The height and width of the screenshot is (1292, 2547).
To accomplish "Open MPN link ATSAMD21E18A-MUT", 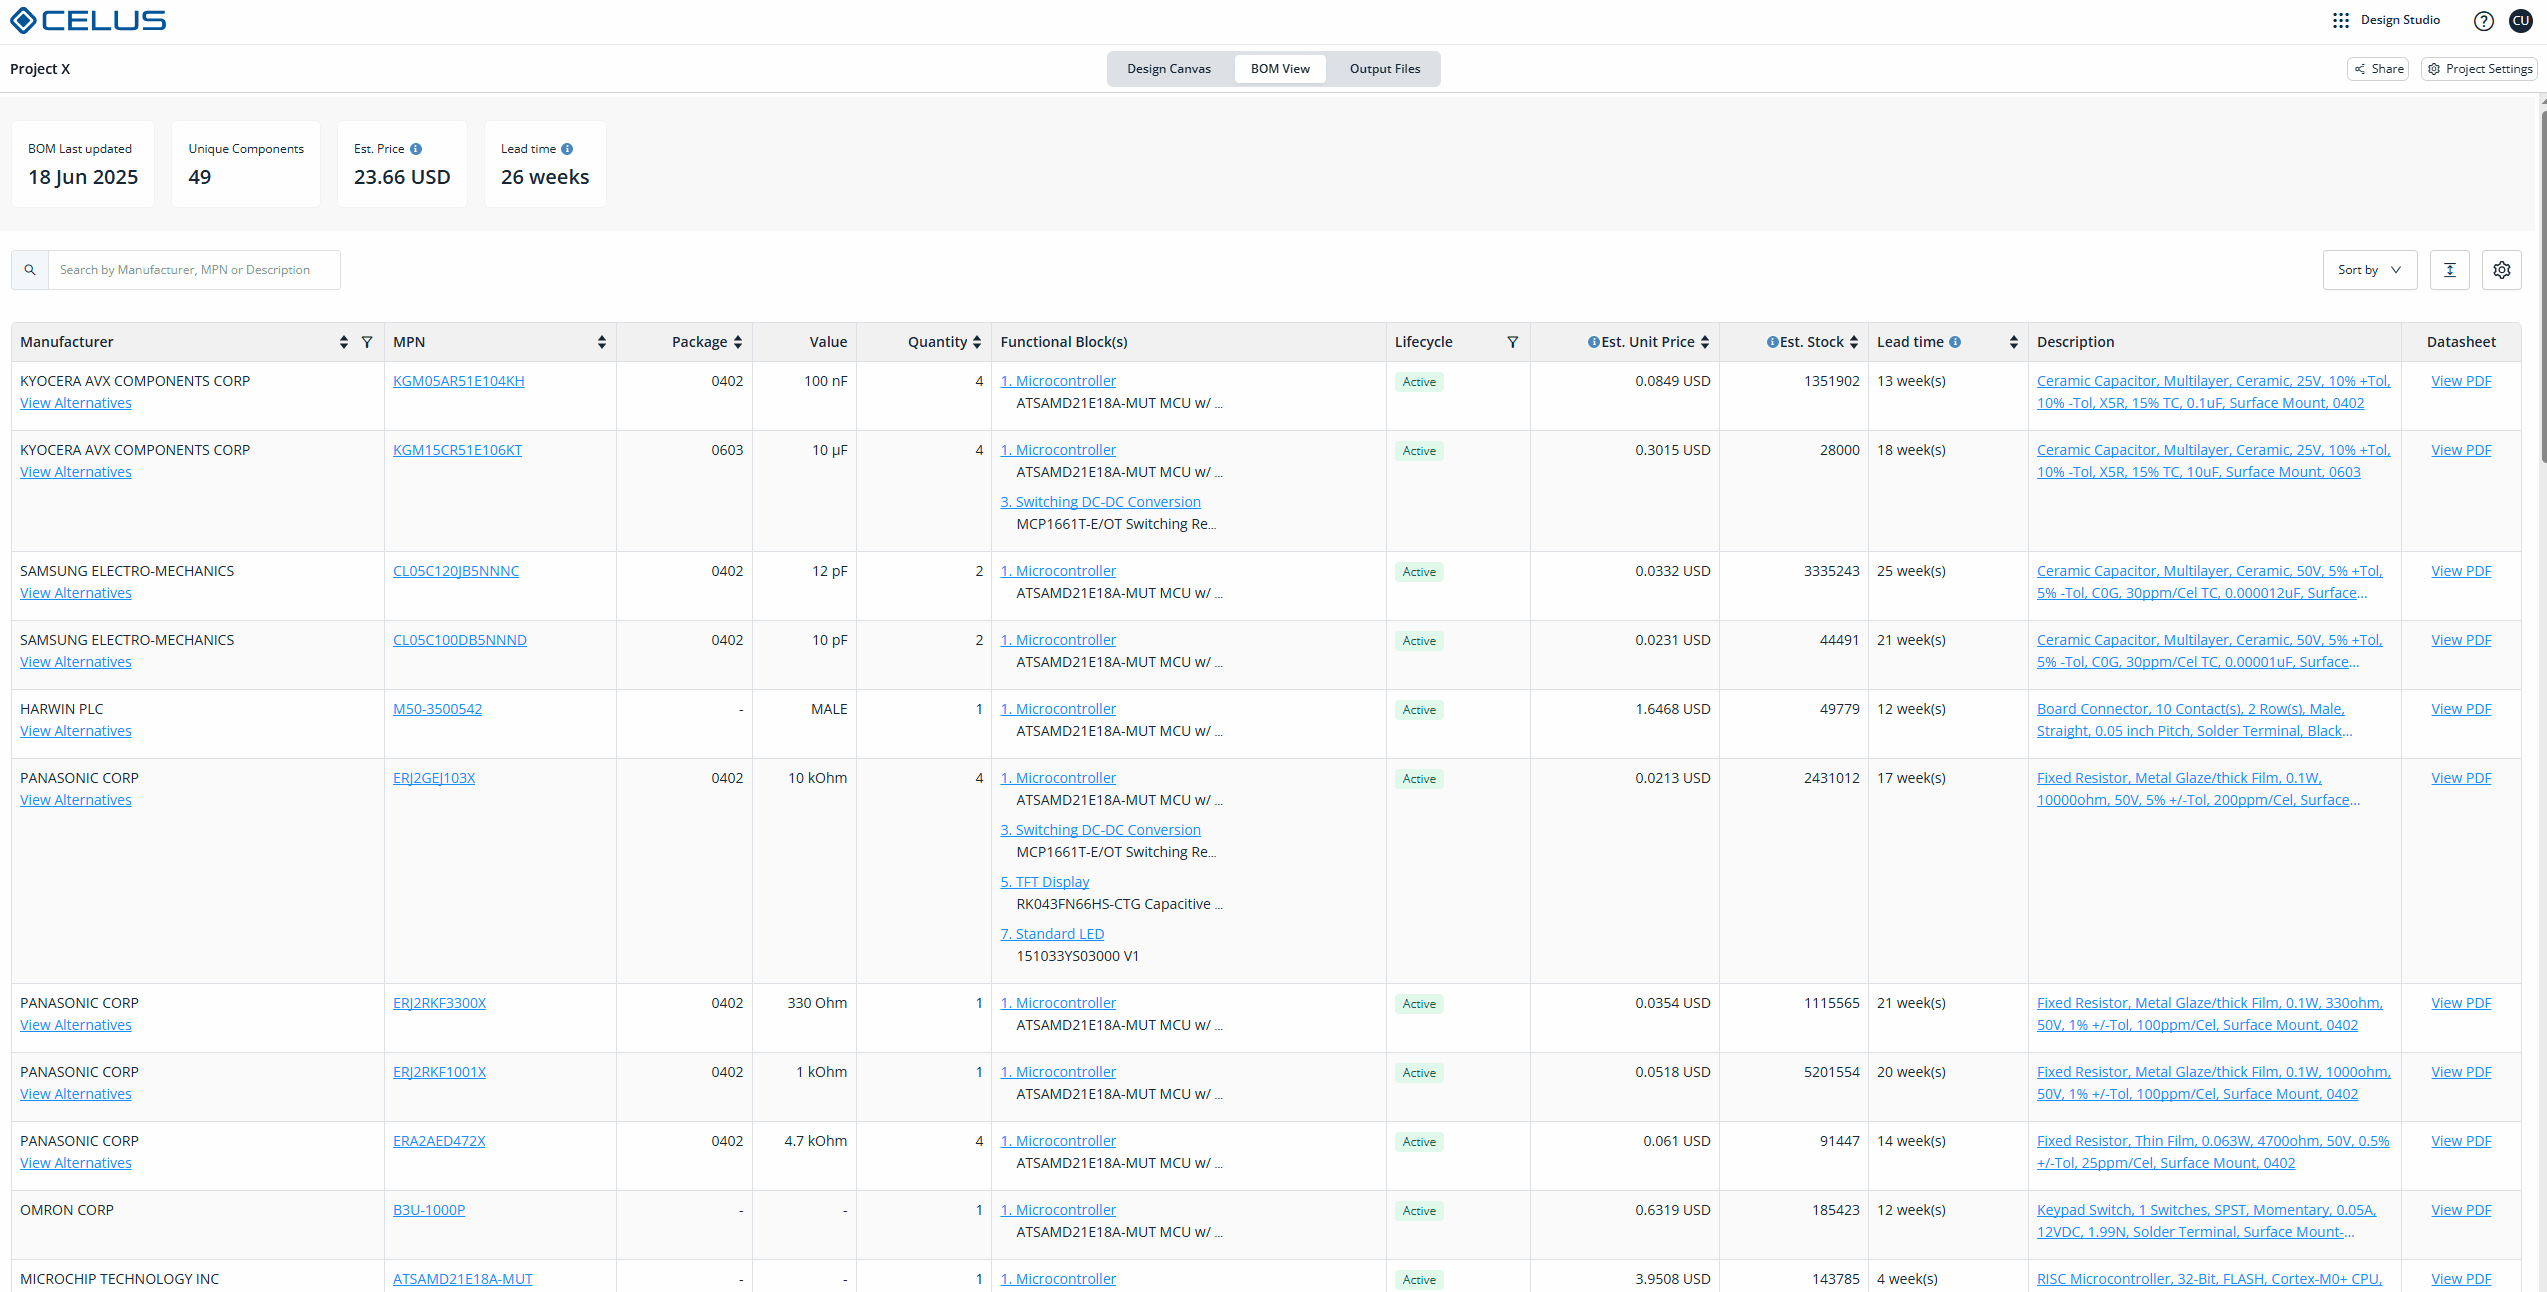I will [463, 1279].
